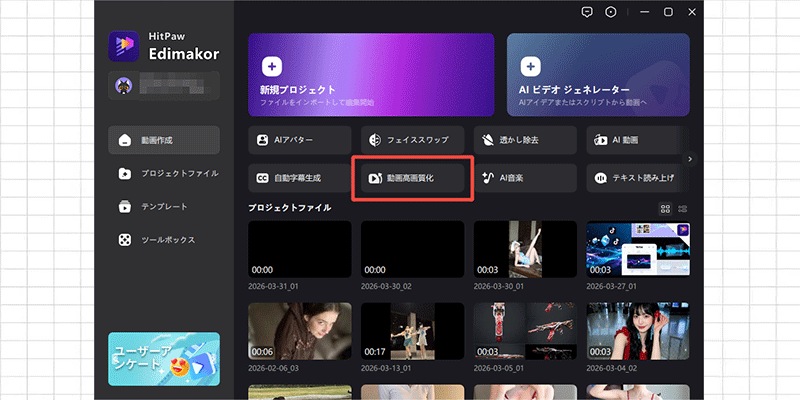Image resolution: width=800 pixels, height=400 pixels.
Task: Open project thumbnail 2026-03-31_01
Action: tap(300, 249)
